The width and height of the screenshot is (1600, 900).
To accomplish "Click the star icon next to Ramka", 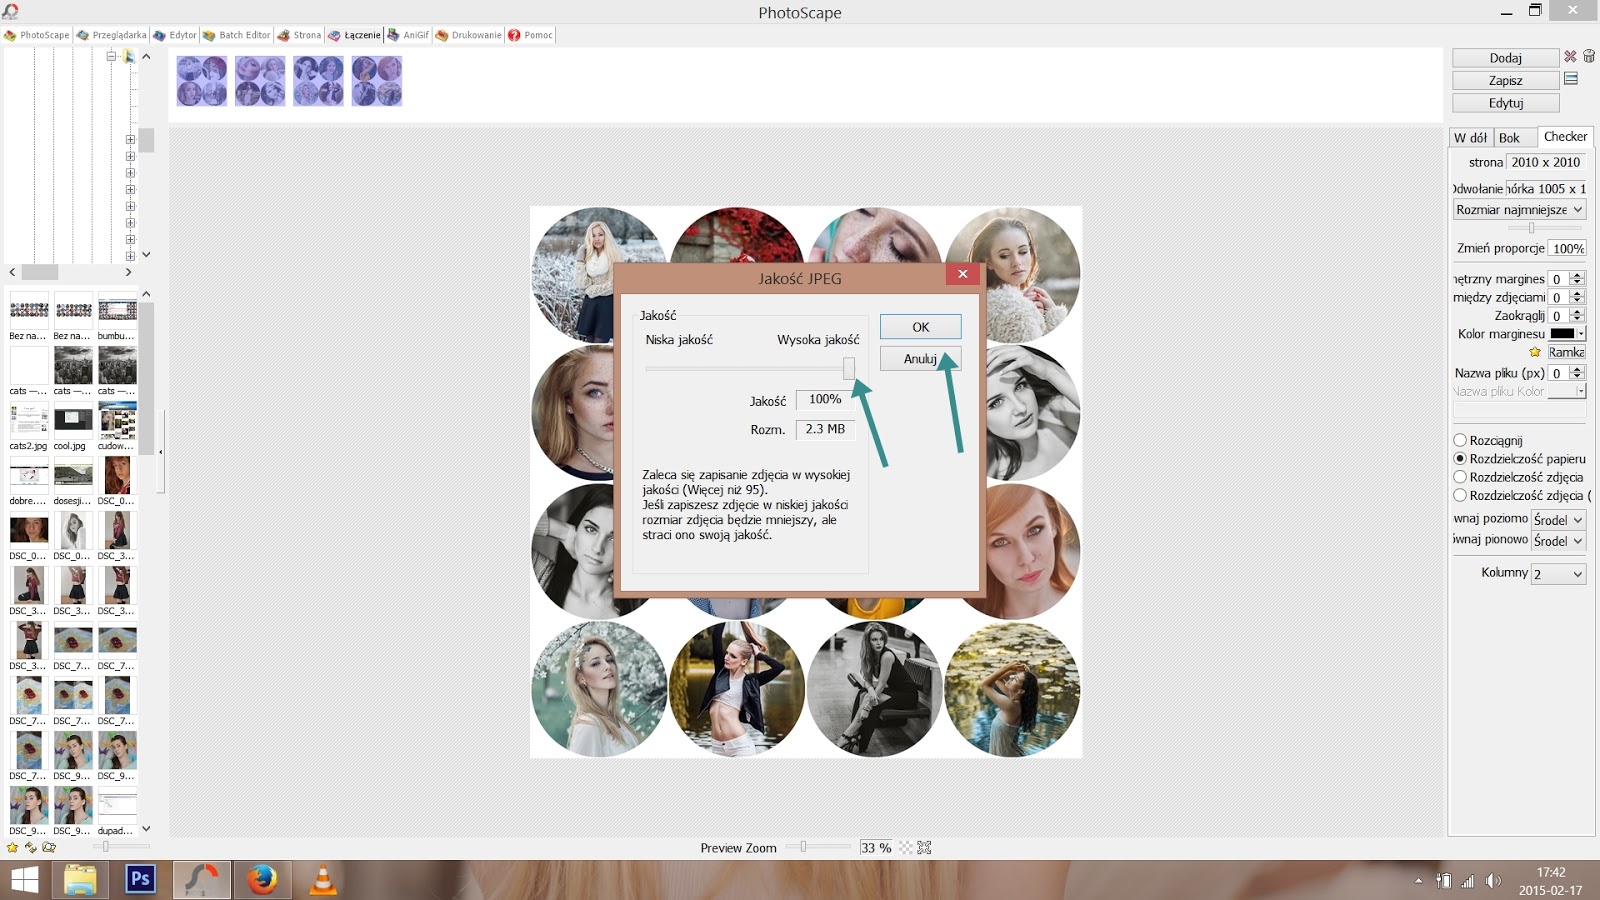I will 1535,352.
